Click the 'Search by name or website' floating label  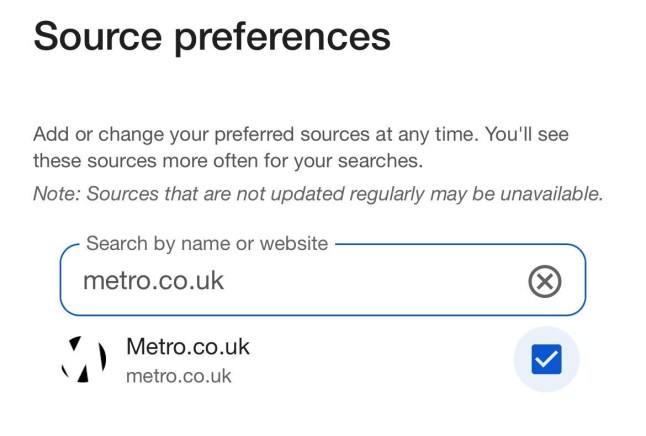pos(207,243)
